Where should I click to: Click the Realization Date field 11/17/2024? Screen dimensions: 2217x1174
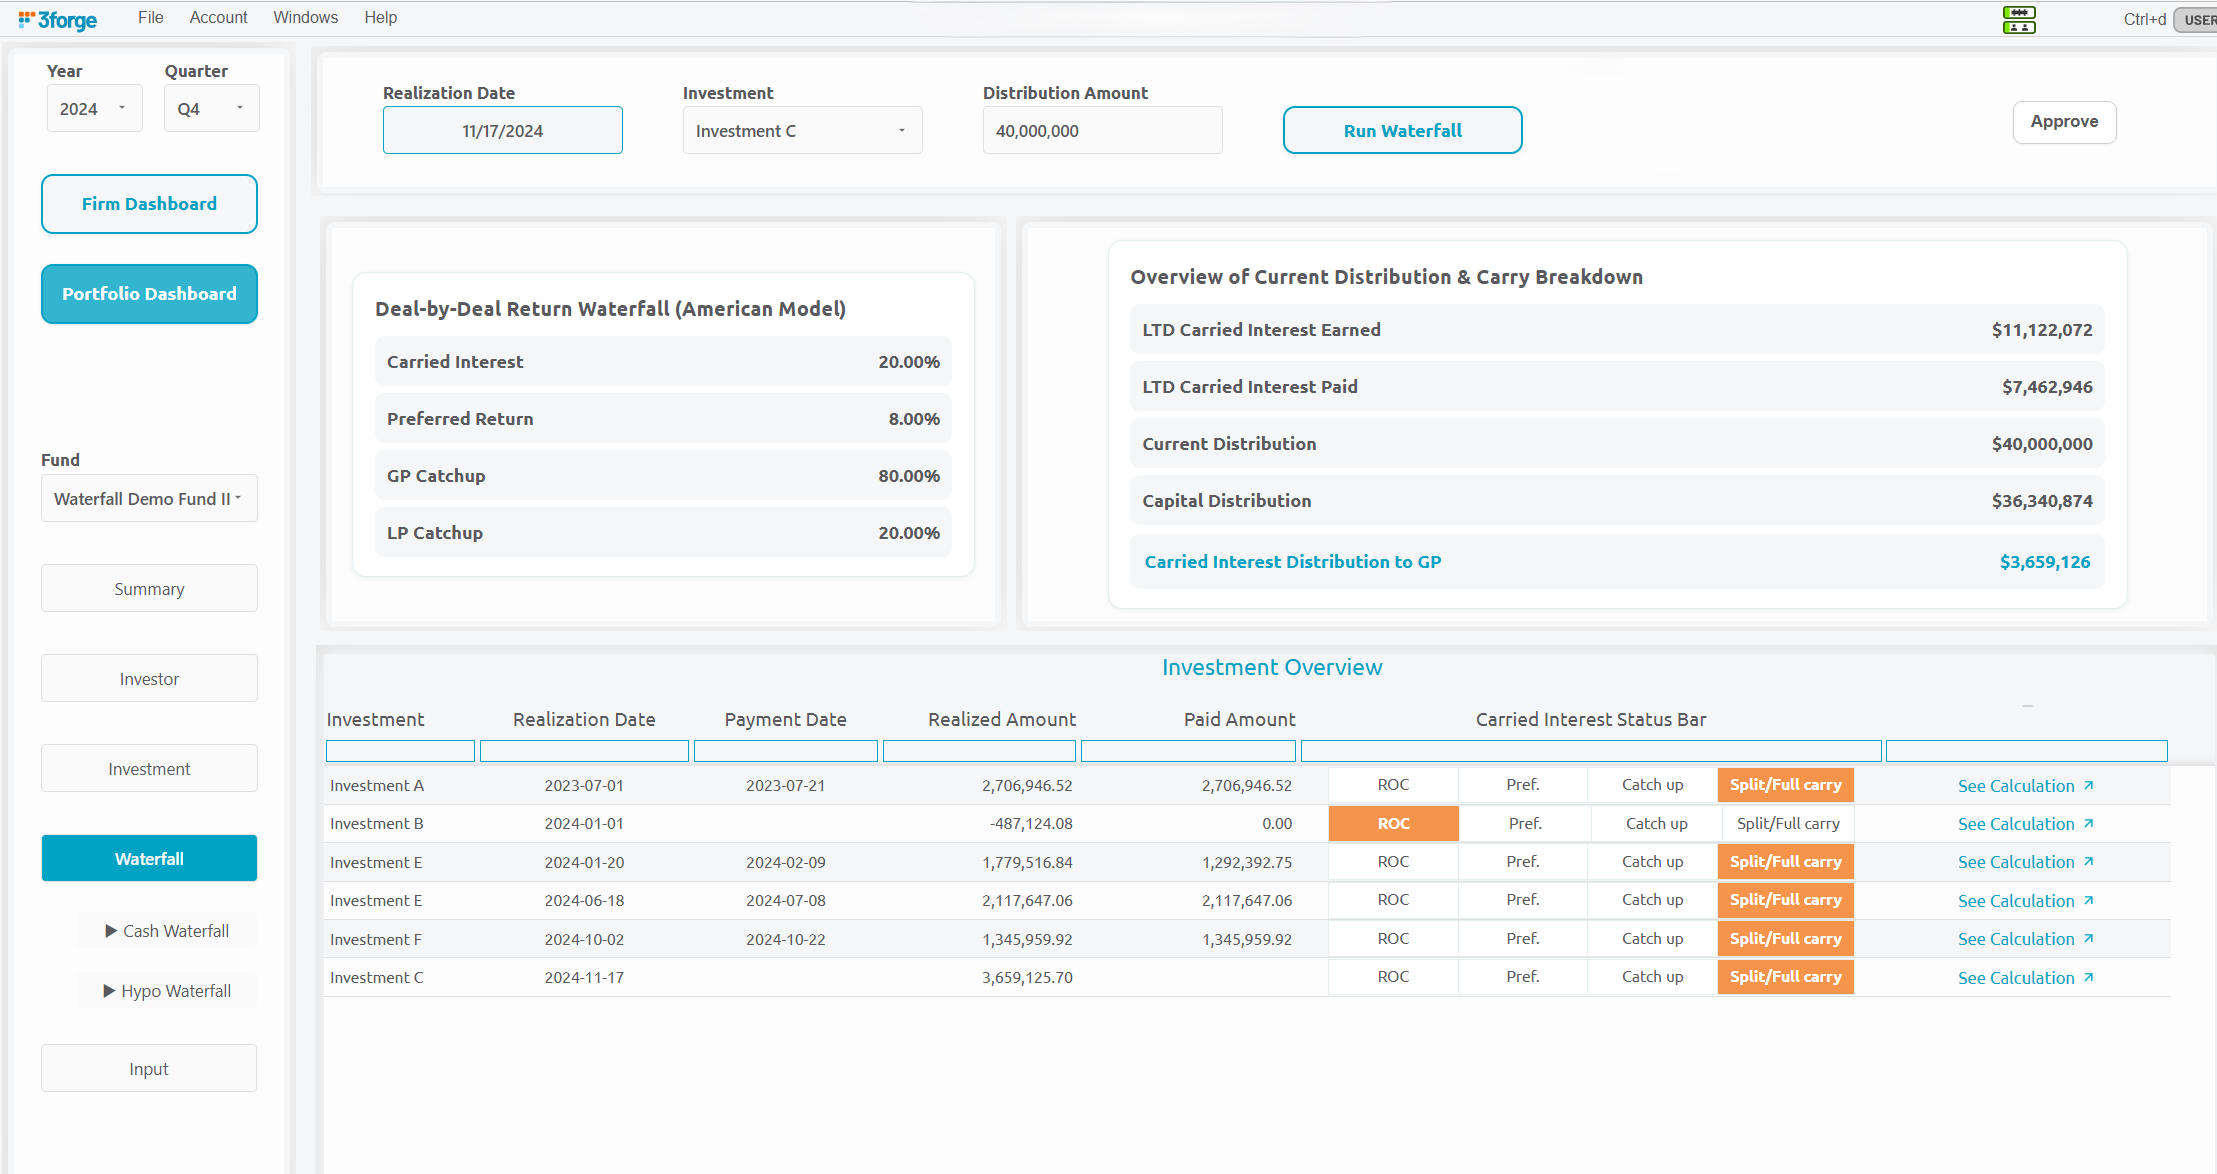click(x=502, y=131)
